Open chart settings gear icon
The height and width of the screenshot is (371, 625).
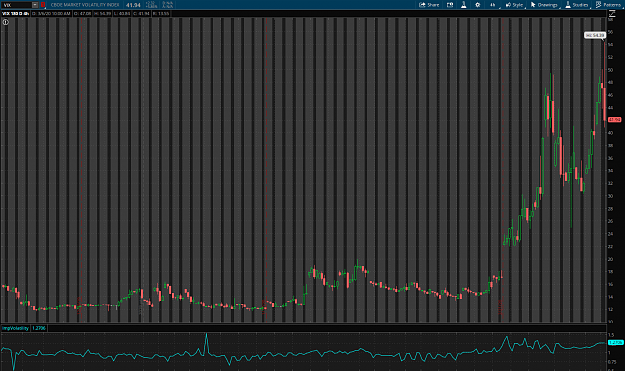478,5
